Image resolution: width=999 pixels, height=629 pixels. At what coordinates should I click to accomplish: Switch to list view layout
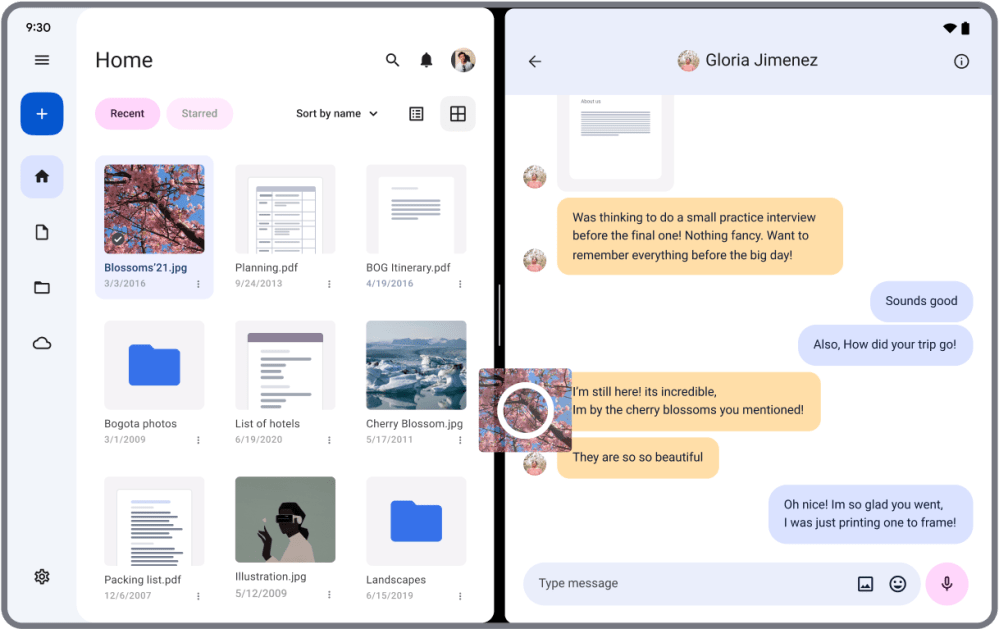417,114
